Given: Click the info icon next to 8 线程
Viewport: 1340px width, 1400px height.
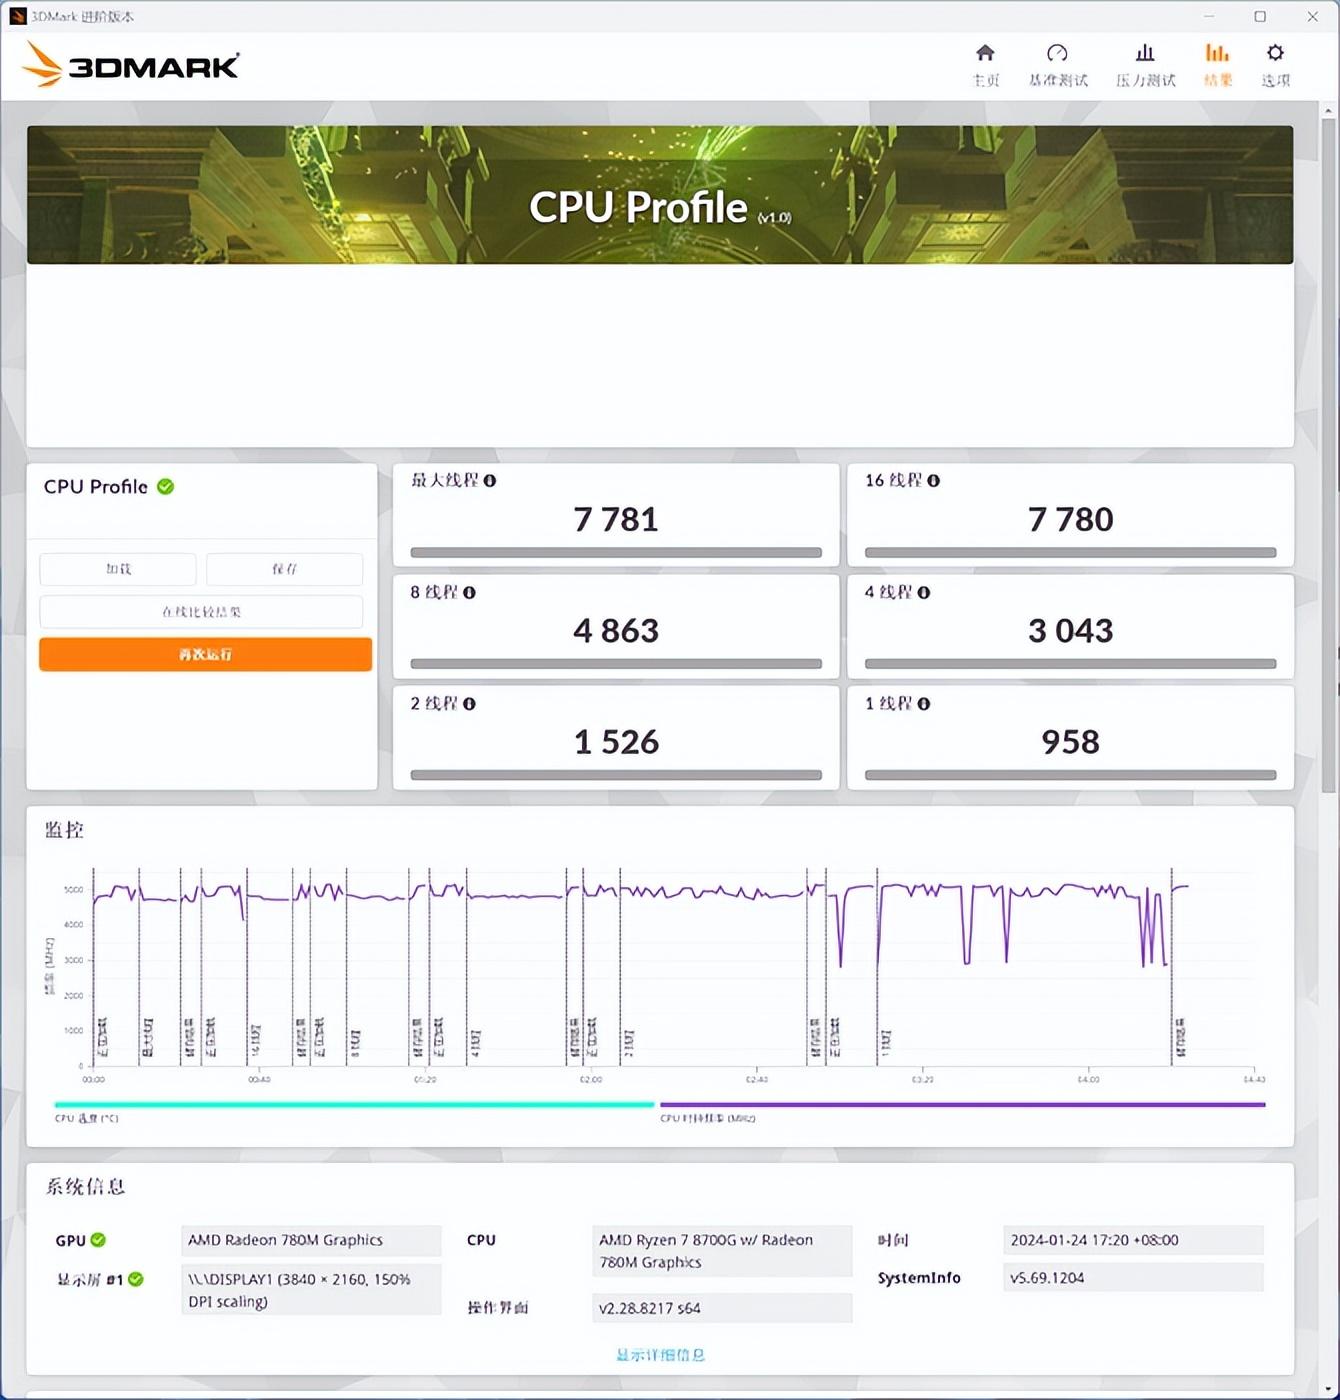Looking at the screenshot, I should tap(469, 593).
